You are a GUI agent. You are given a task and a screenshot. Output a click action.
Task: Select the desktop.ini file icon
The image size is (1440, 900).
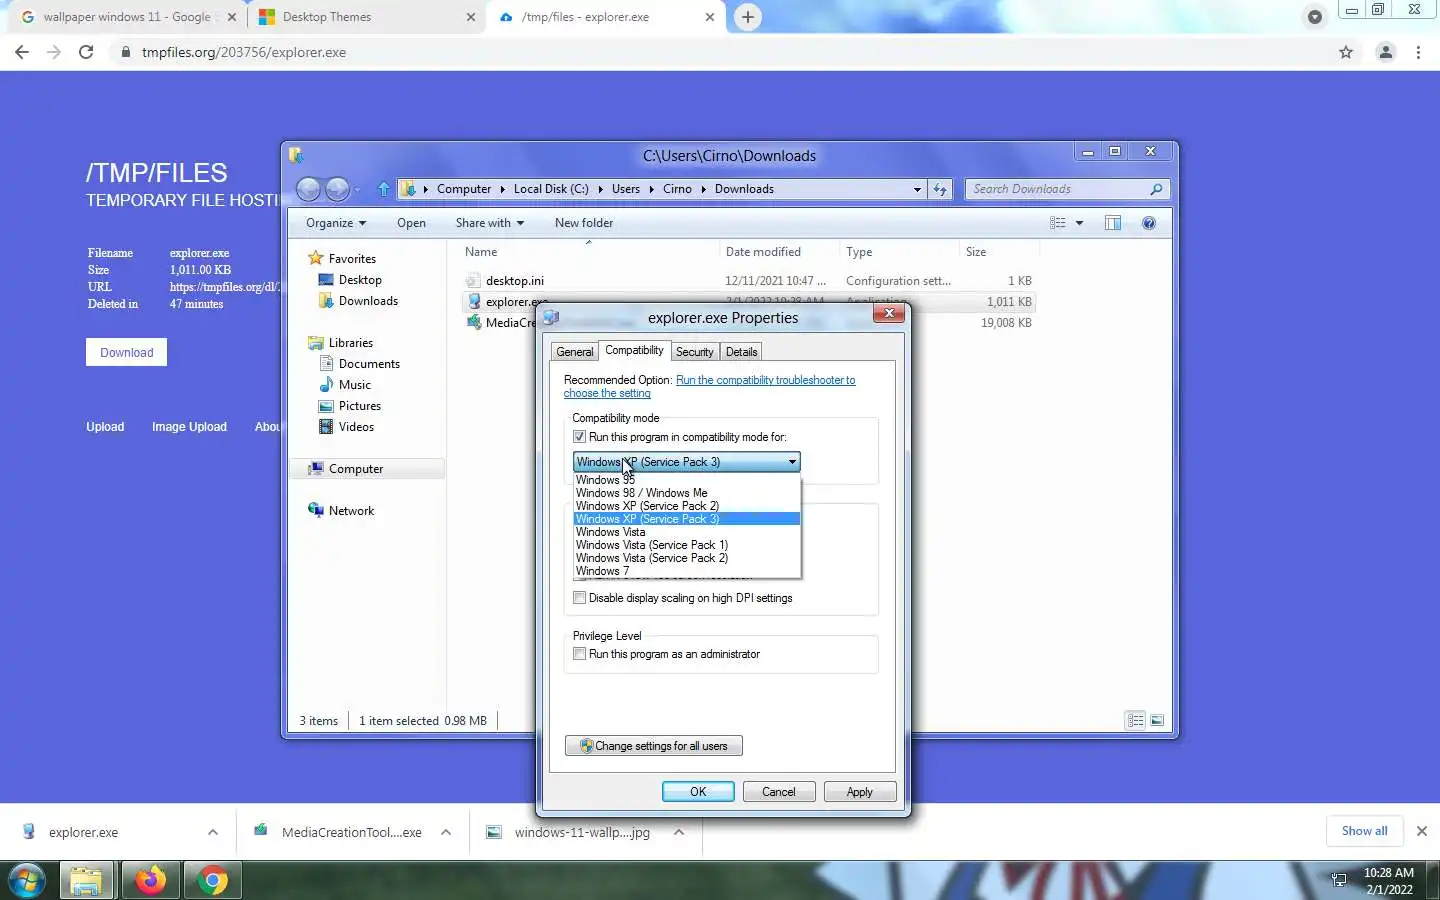(x=474, y=280)
